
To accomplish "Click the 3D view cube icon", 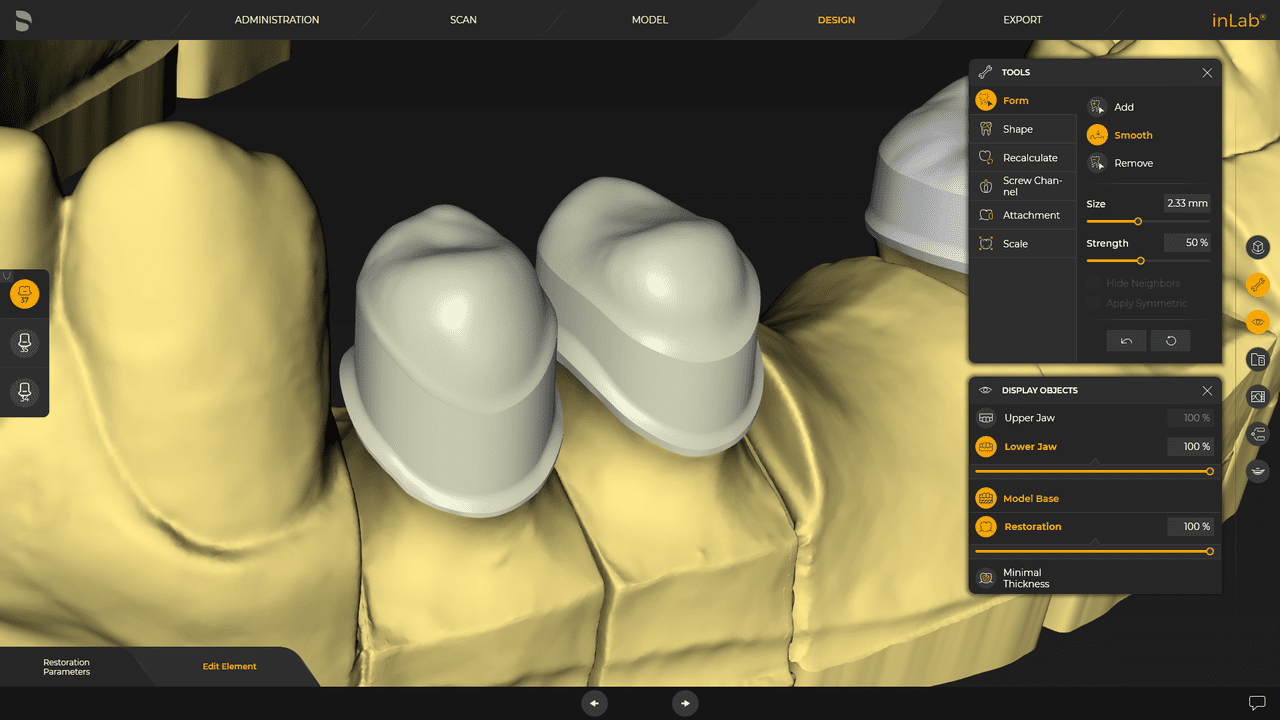I will point(1257,247).
